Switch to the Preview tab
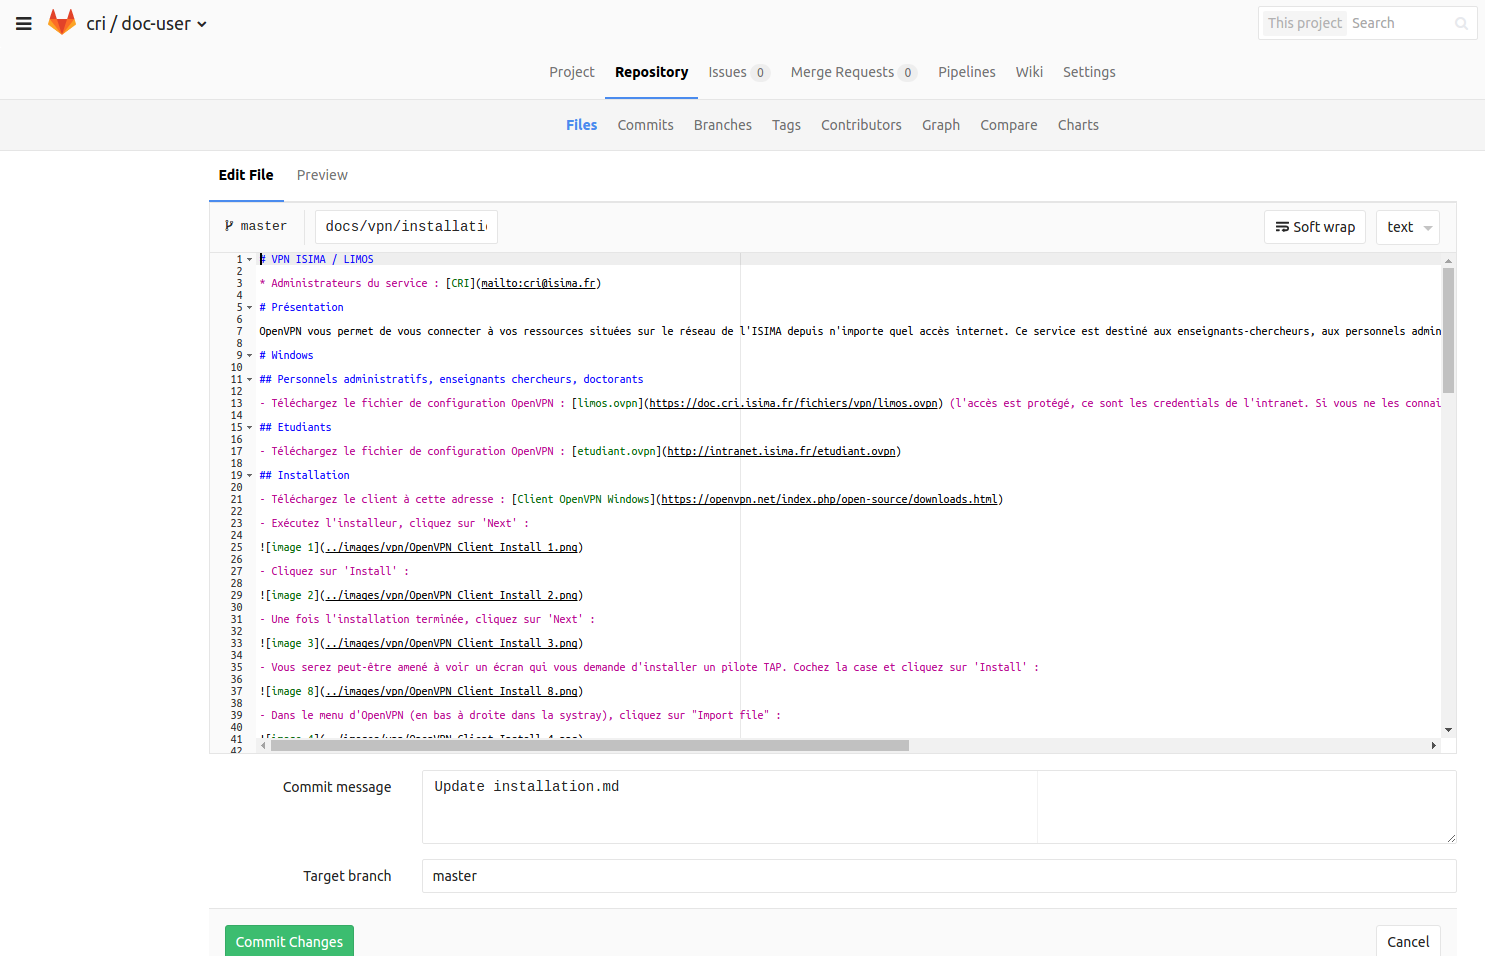Screen dimensions: 1485x956 coord(322,175)
